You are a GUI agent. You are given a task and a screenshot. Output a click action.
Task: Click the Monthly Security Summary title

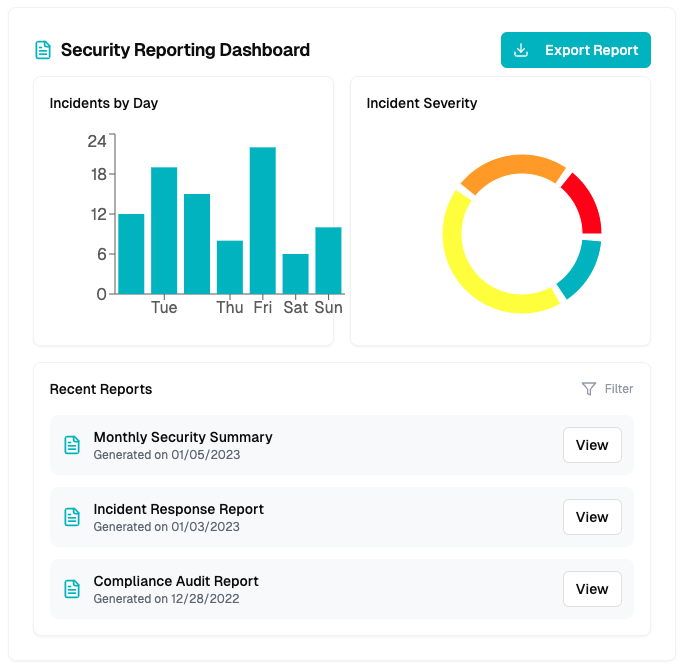[183, 437]
